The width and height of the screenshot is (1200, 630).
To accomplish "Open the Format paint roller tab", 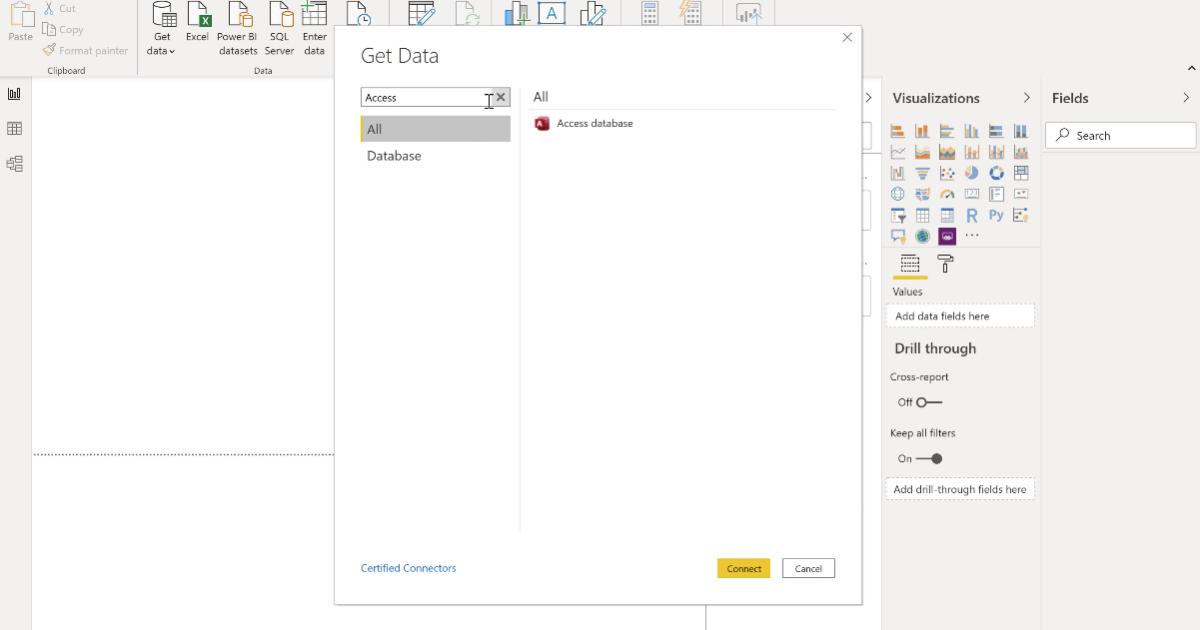I will click(945, 264).
